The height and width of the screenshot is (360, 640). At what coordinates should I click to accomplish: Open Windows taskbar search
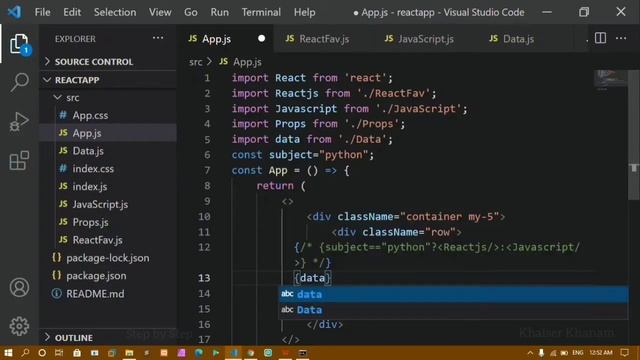25,353
